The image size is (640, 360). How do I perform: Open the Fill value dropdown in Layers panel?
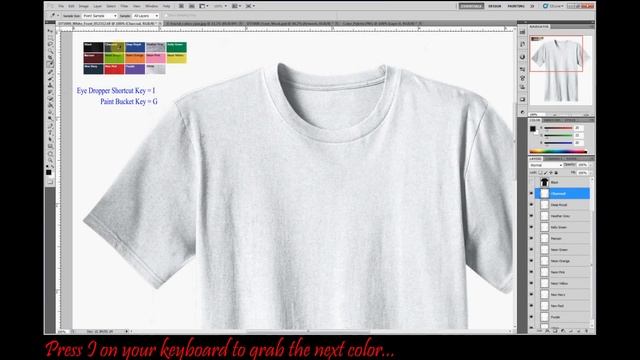click(x=590, y=173)
